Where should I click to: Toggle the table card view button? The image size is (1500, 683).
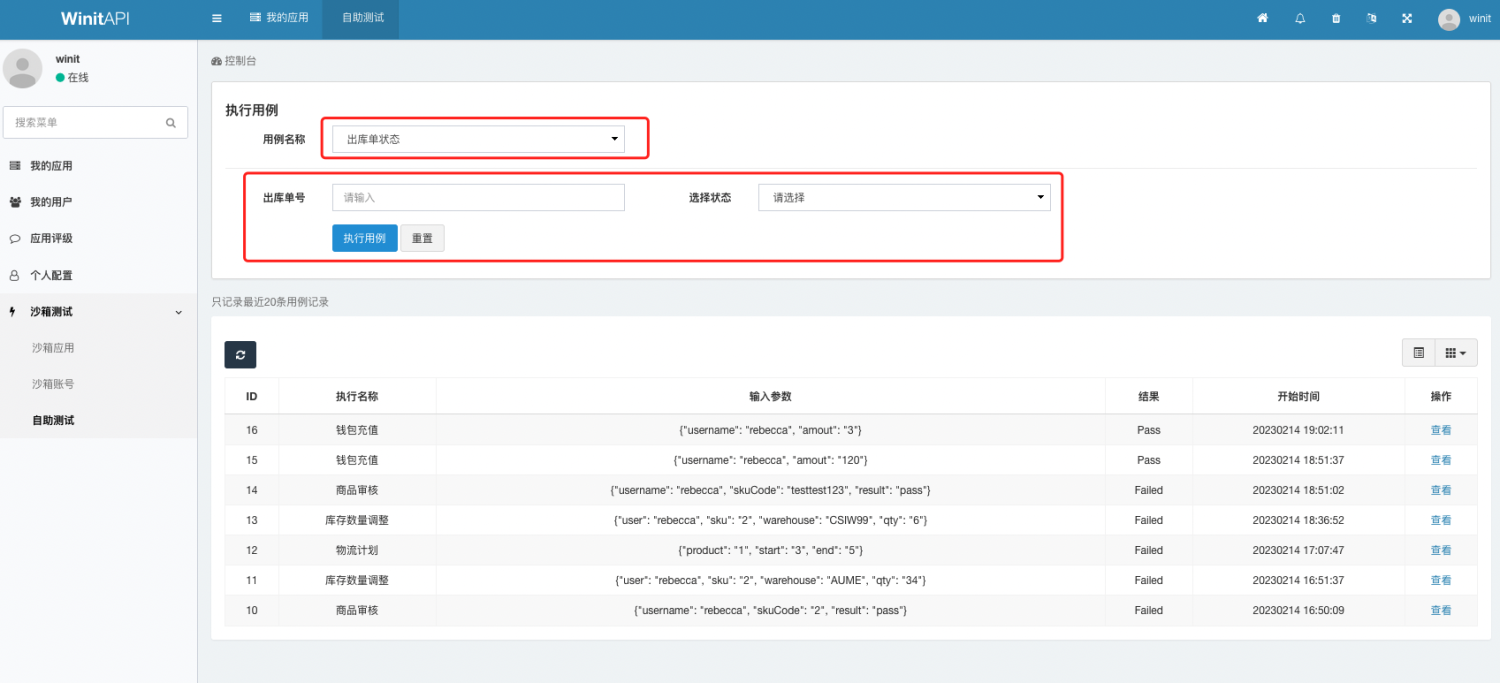[1418, 353]
